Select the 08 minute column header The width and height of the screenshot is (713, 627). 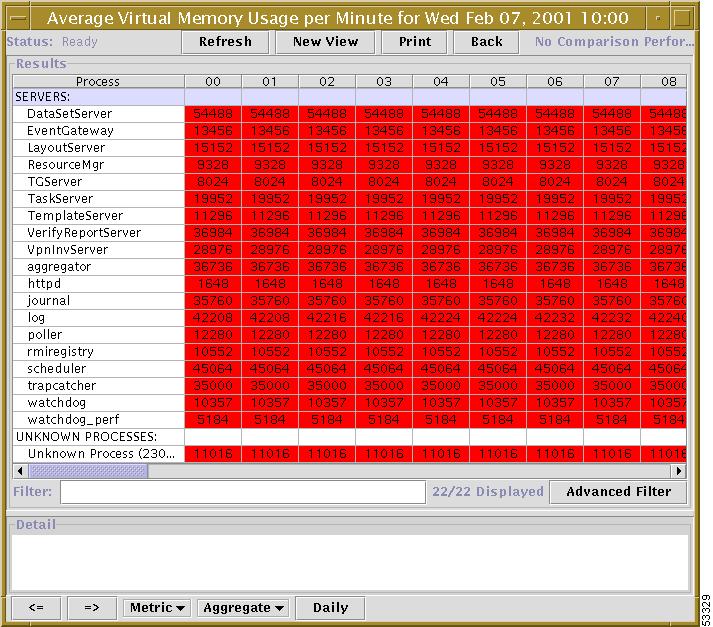click(x=663, y=81)
